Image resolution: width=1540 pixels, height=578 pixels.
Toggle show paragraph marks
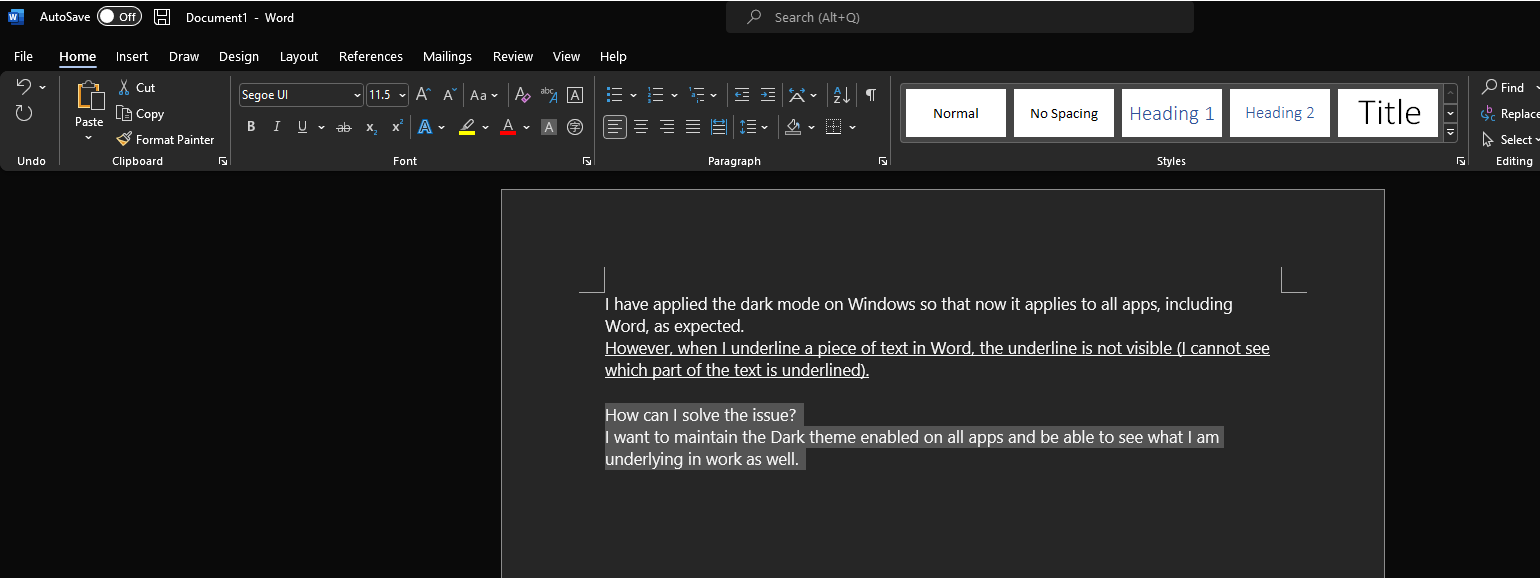coord(871,95)
